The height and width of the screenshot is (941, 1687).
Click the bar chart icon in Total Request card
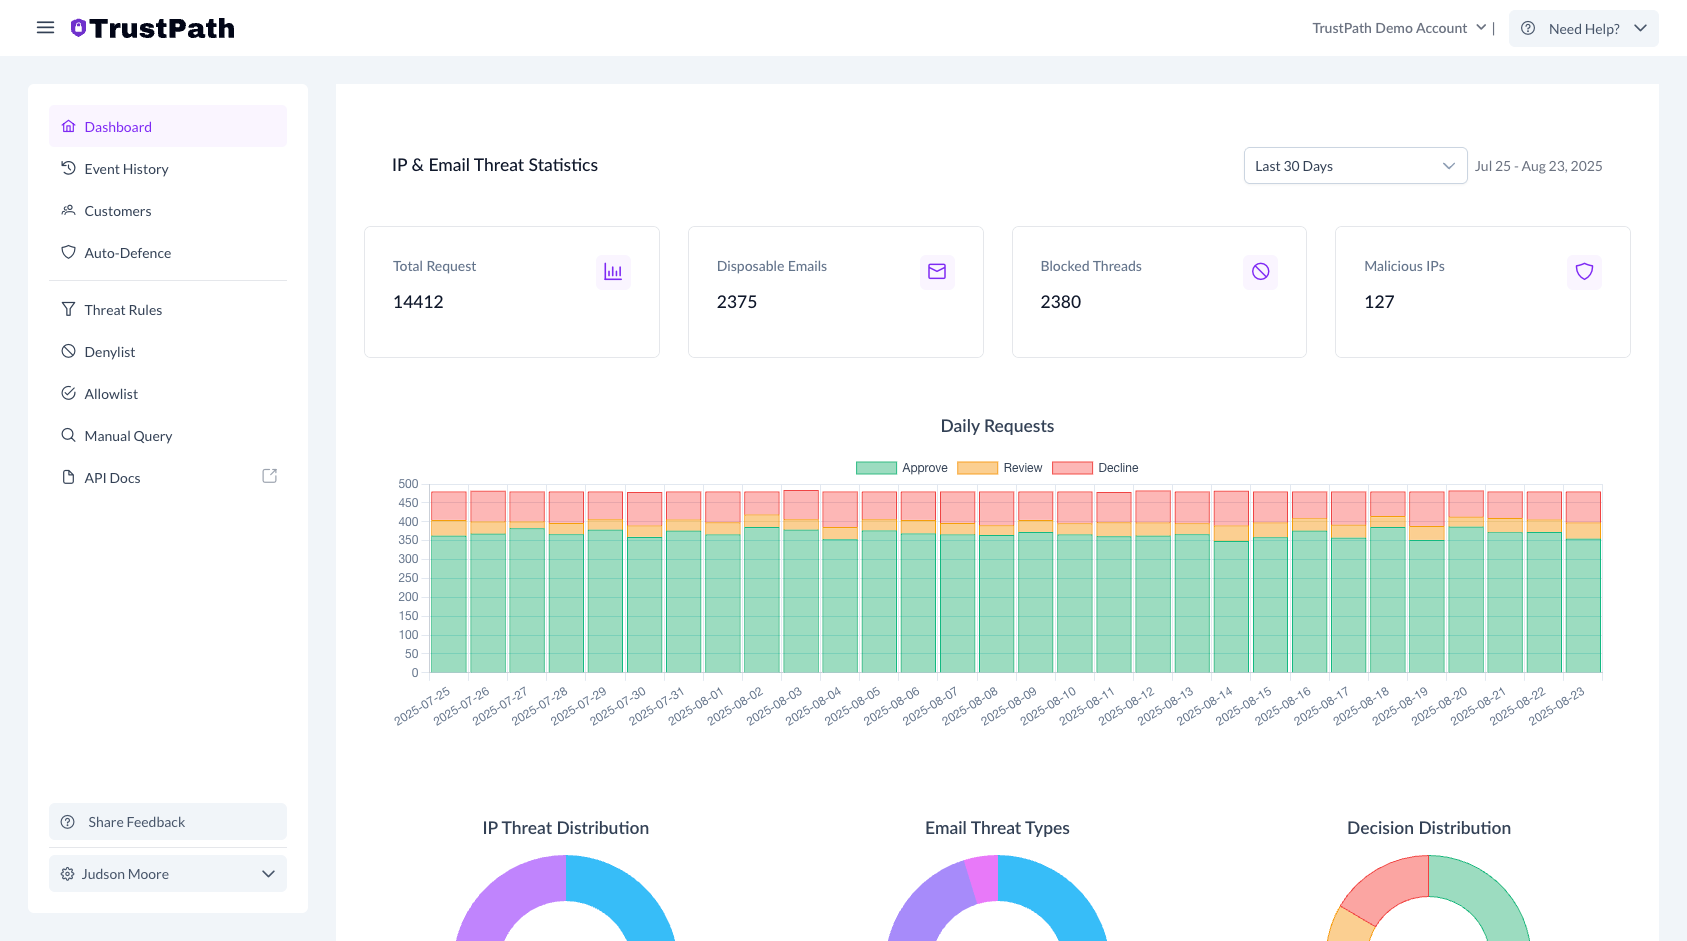pyautogui.click(x=613, y=272)
